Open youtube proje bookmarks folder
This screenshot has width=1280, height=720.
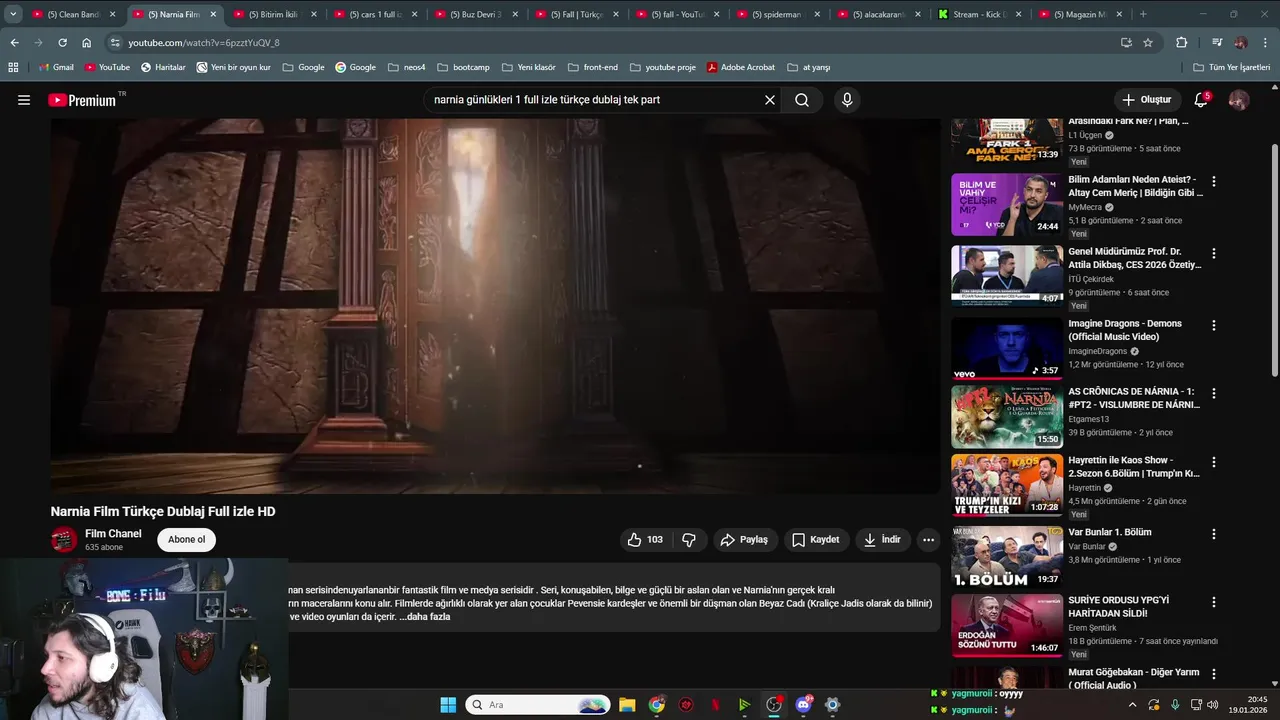click(662, 67)
